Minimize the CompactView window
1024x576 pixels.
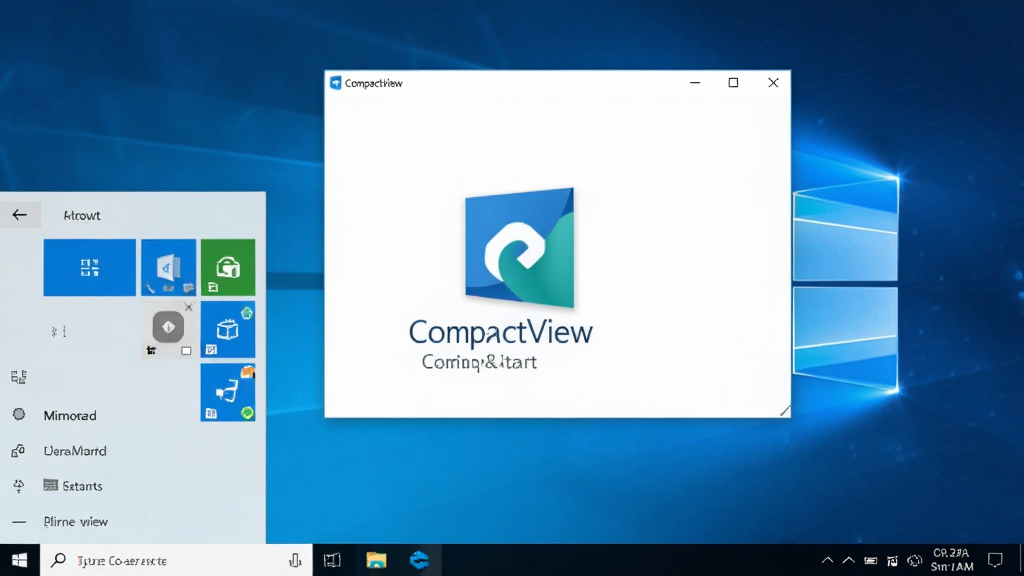pos(695,83)
